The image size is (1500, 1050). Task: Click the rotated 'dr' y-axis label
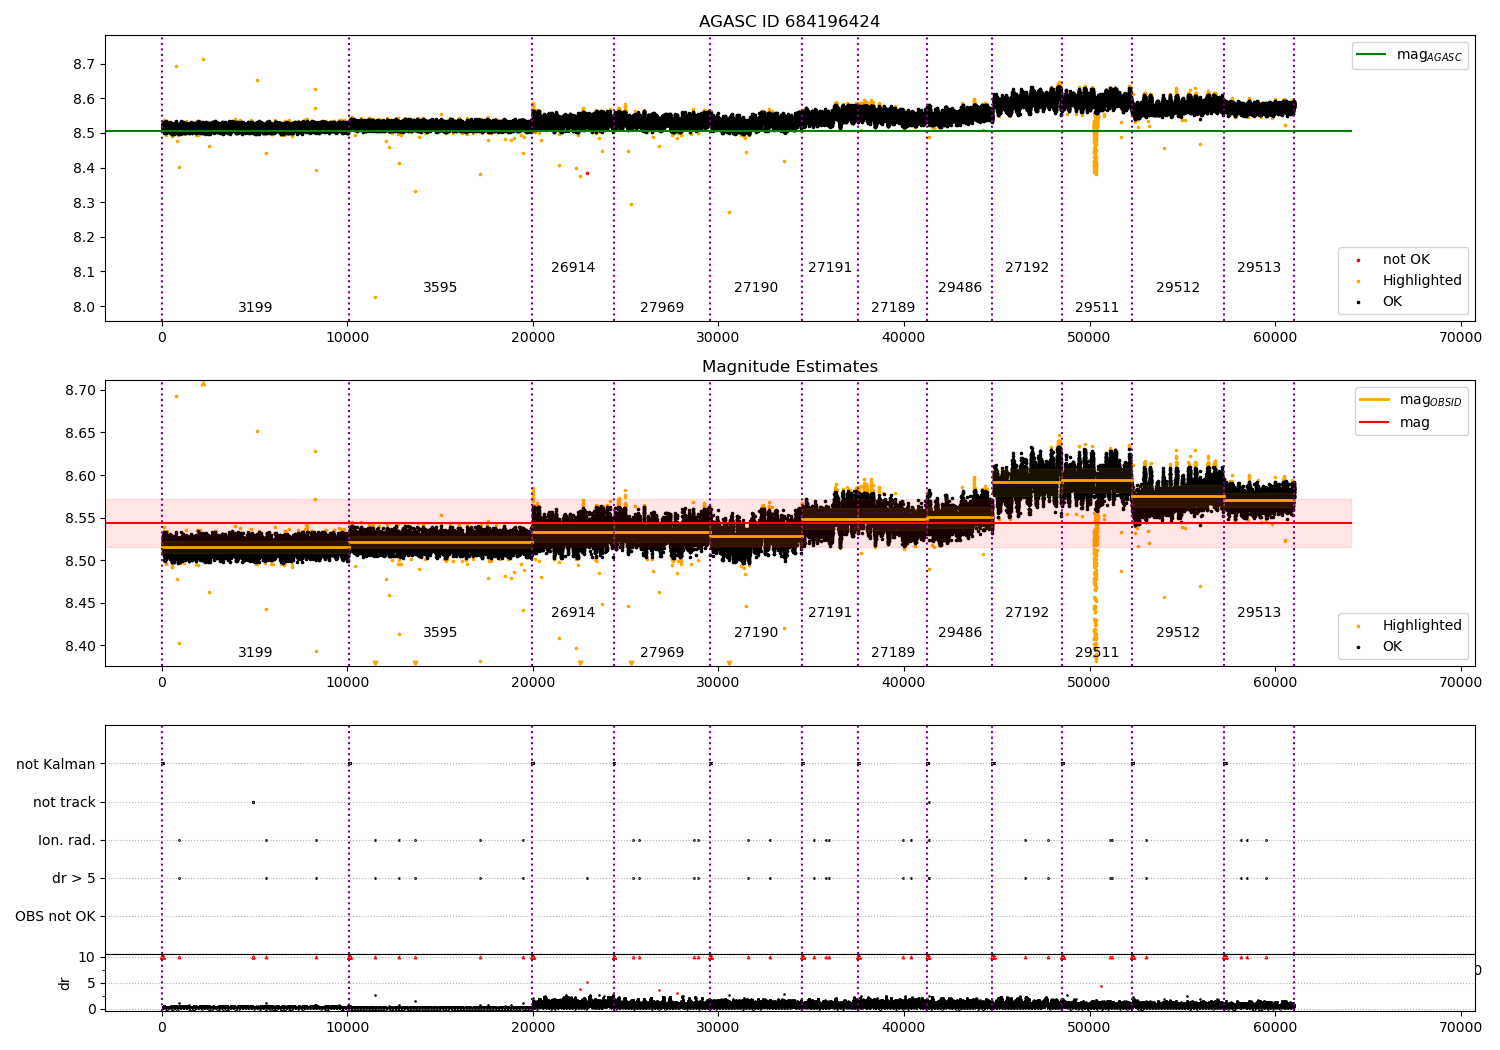tap(65, 983)
